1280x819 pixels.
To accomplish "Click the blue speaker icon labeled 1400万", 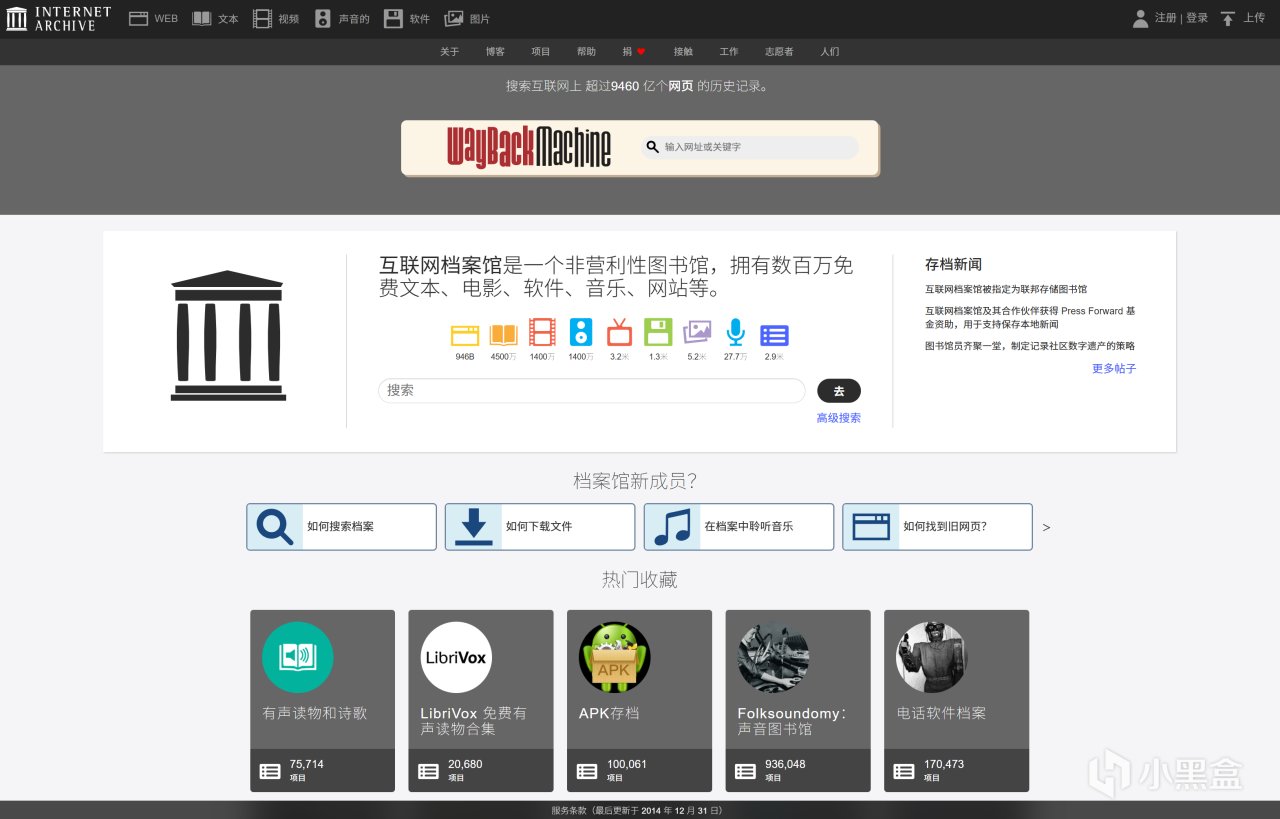I will (x=581, y=332).
